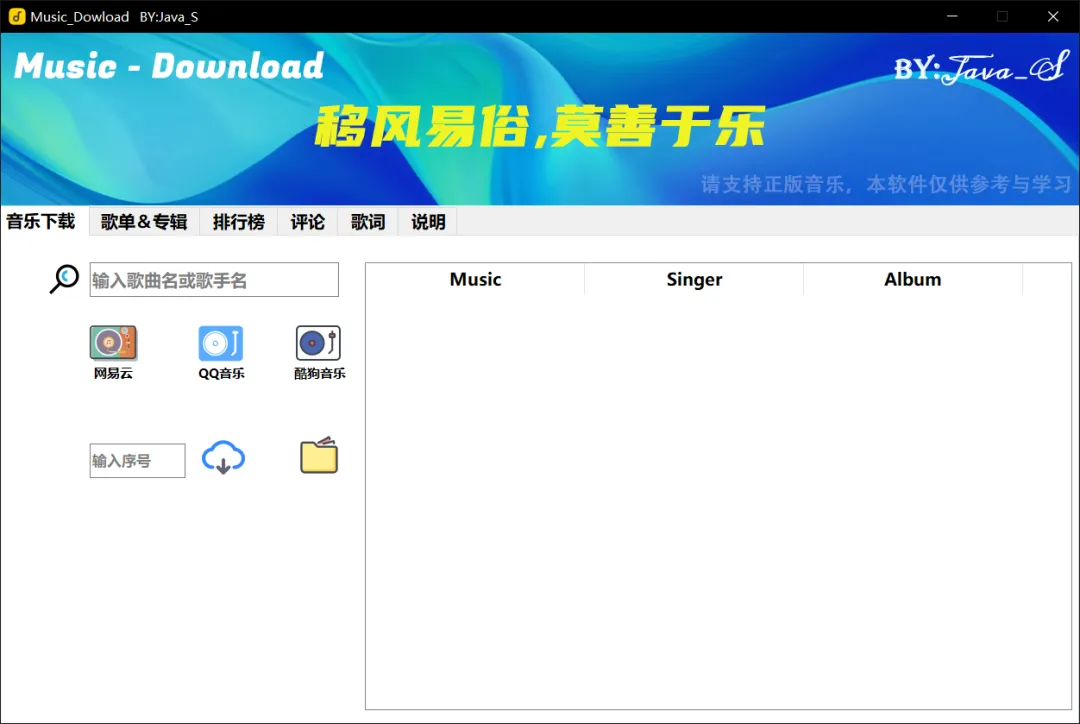Click the app icon in title bar
Viewport: 1080px width, 724px height.
[17, 17]
